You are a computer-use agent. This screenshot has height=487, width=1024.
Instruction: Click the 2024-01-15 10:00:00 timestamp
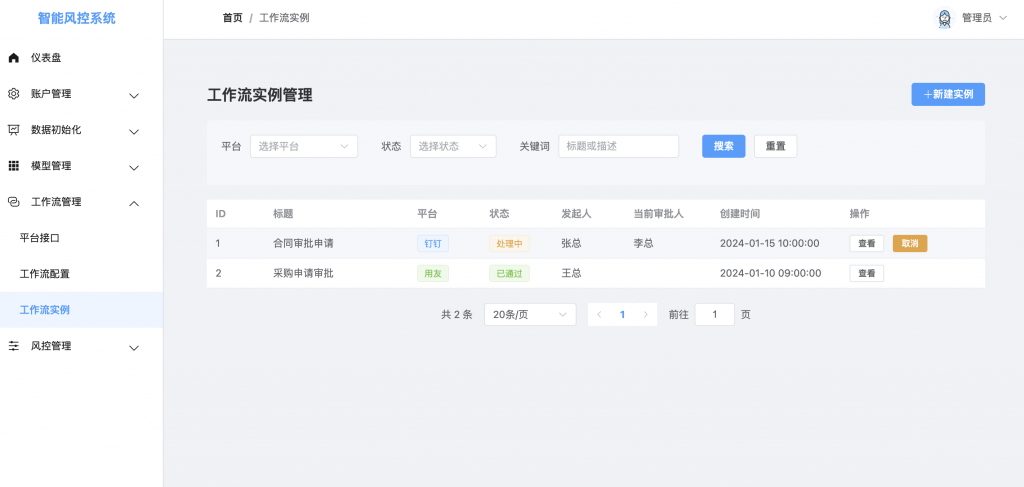[769, 244]
